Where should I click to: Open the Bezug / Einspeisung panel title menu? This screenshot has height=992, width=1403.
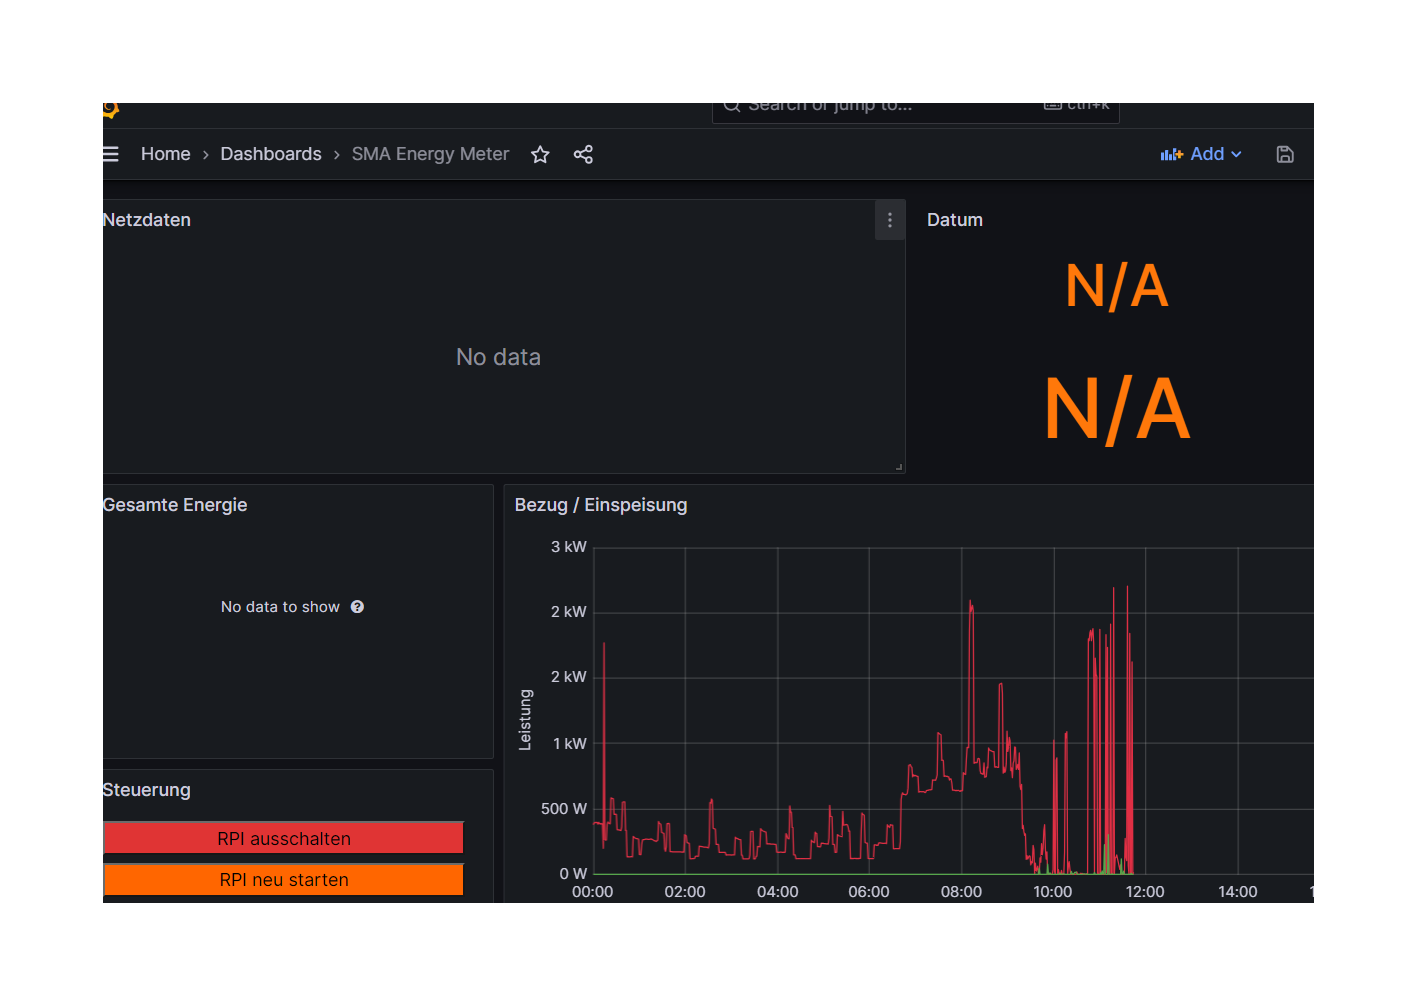[600, 505]
